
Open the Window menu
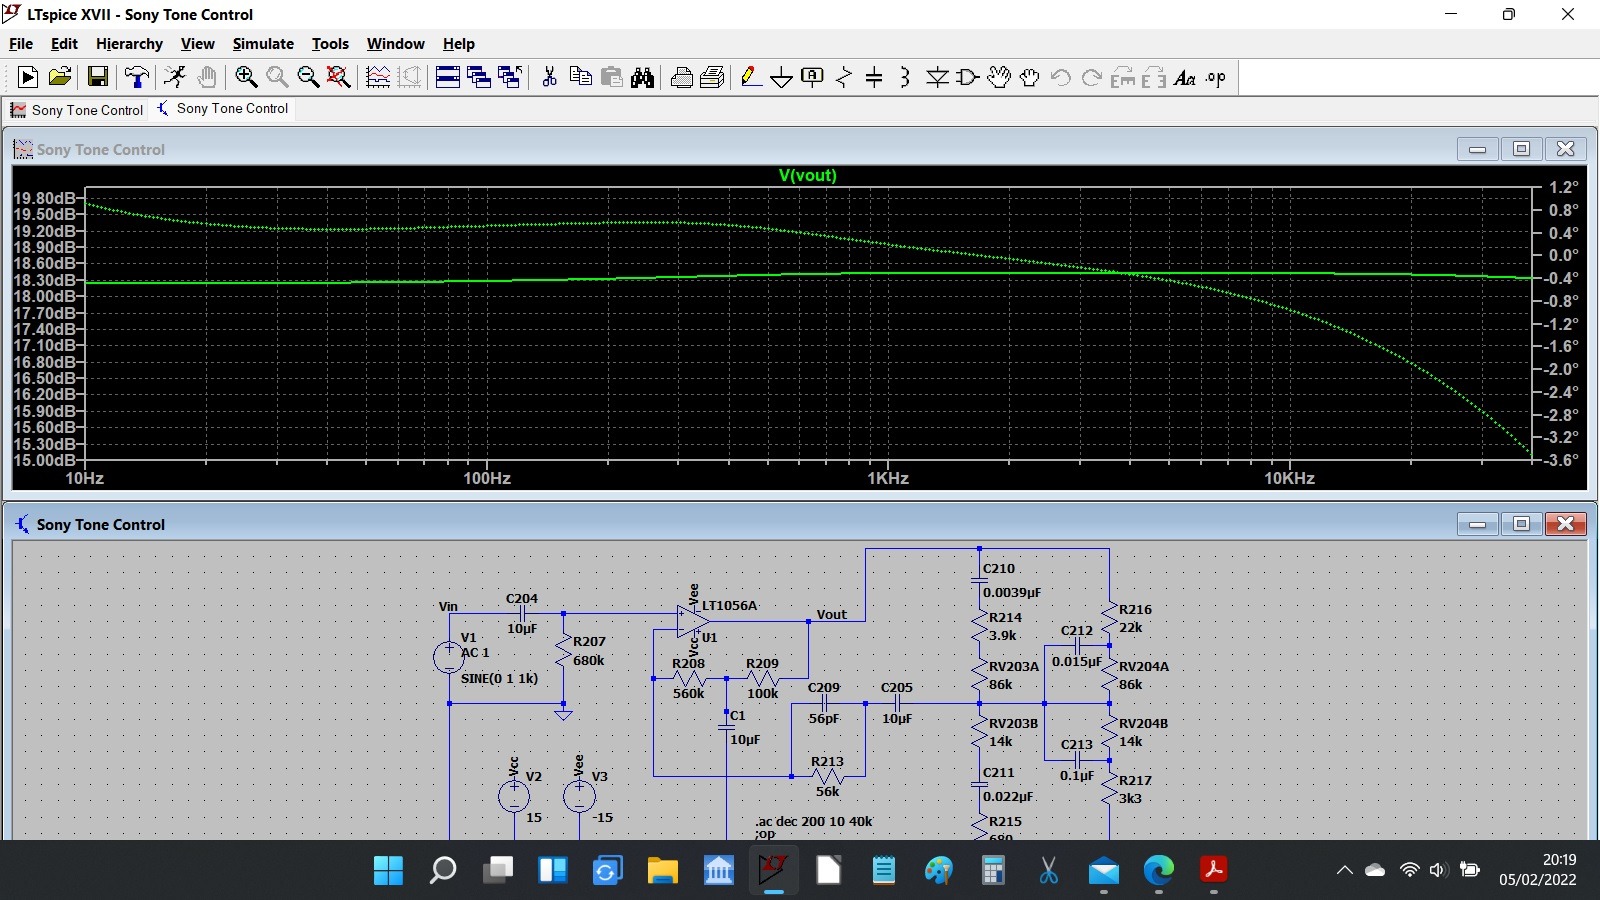[395, 44]
